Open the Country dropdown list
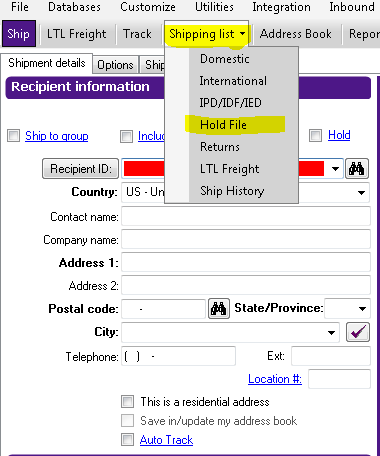380x456 pixels. point(361,193)
